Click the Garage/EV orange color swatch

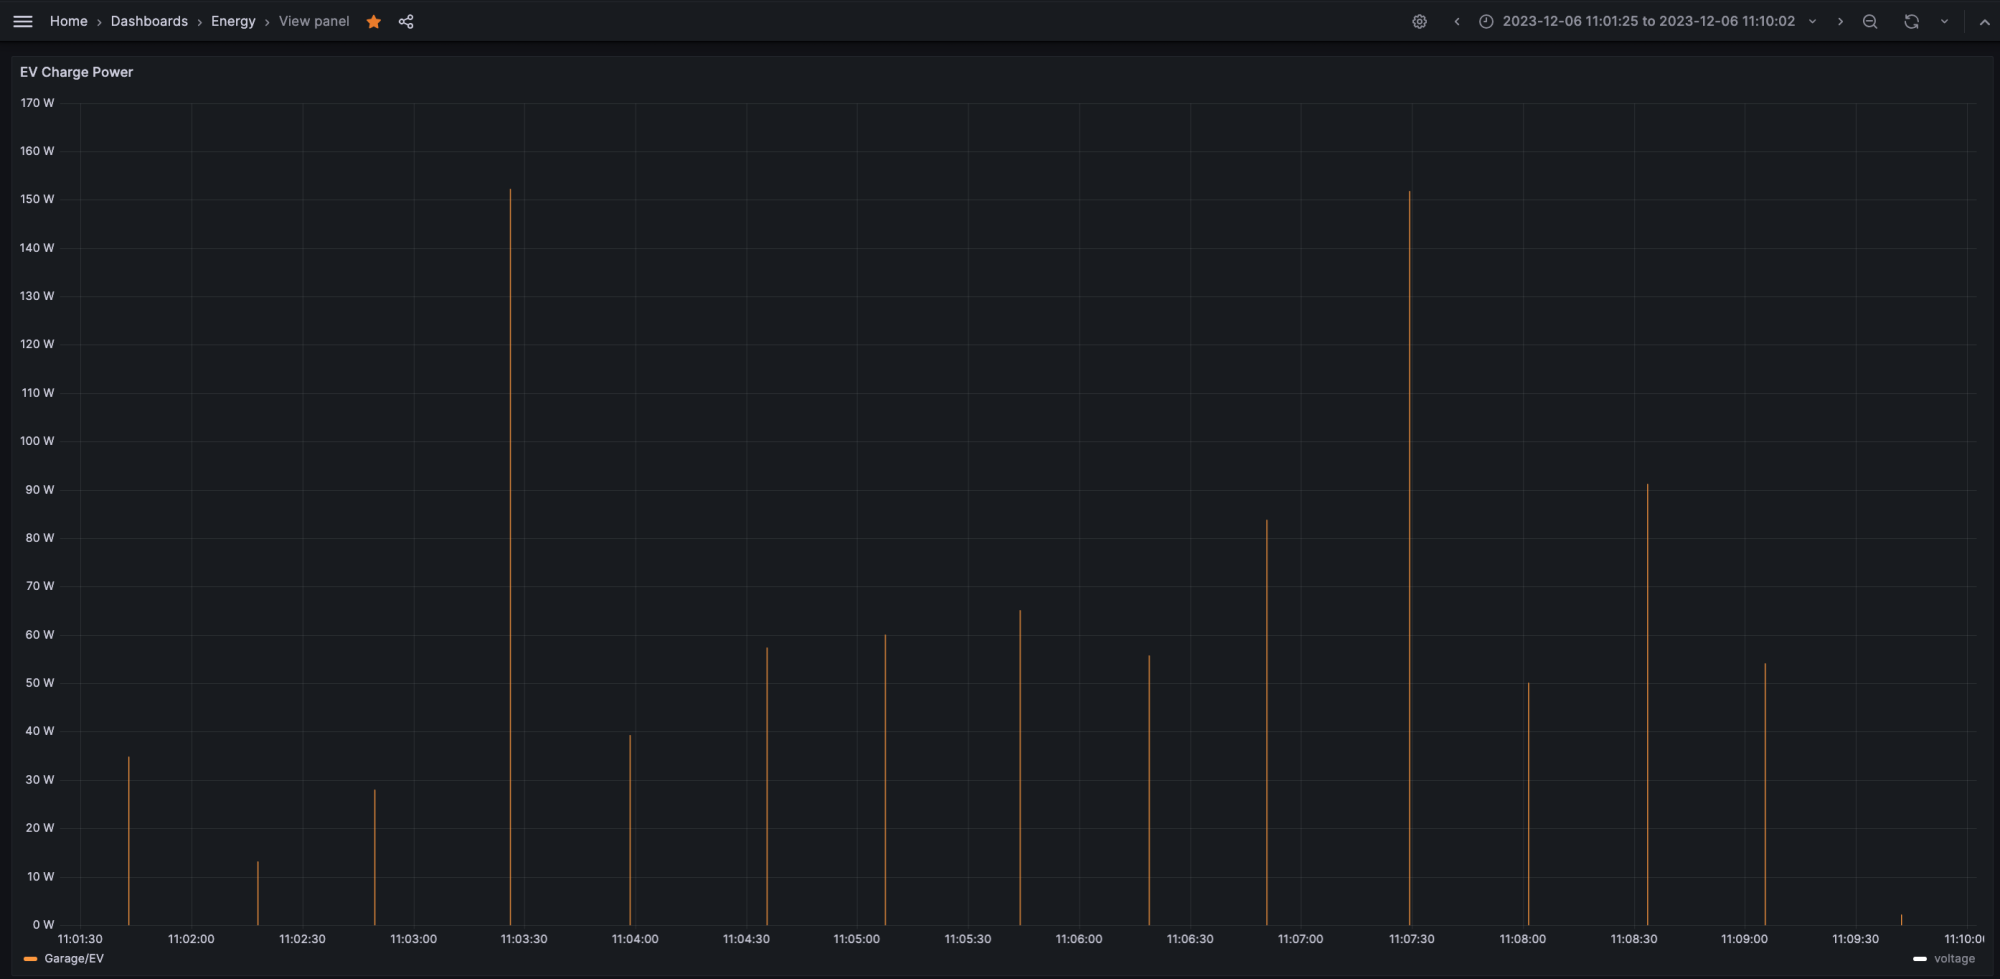[30, 959]
